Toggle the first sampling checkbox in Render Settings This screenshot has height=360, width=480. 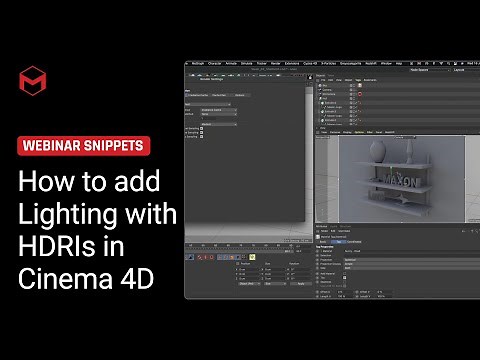tap(202, 128)
